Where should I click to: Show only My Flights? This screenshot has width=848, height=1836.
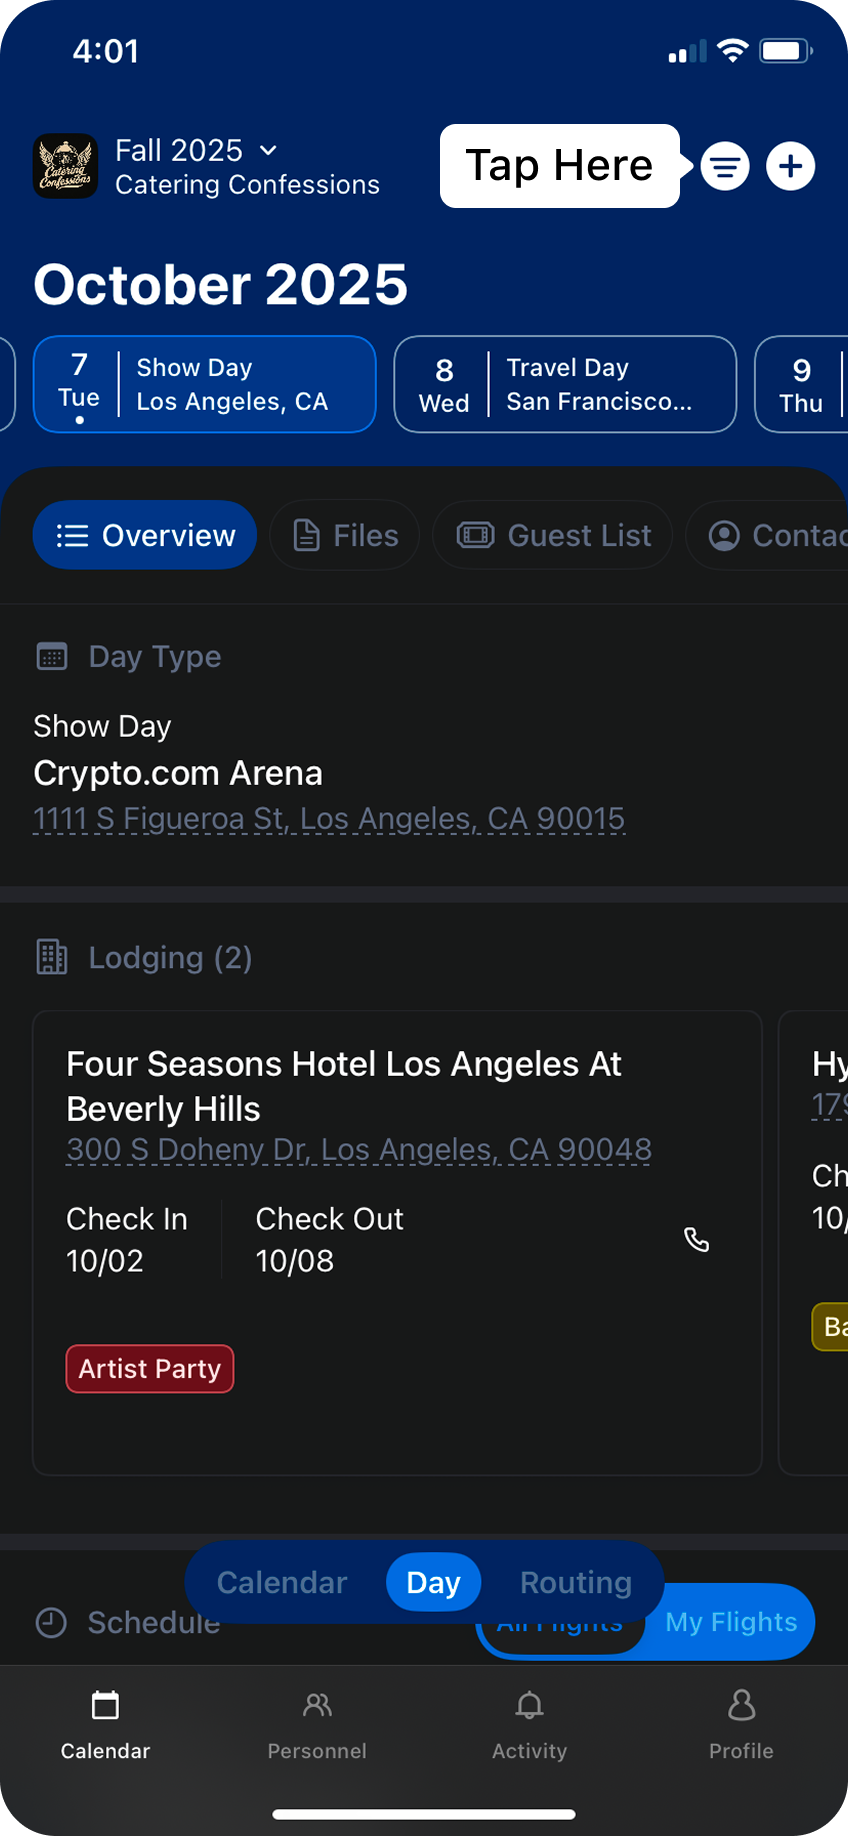(732, 1624)
